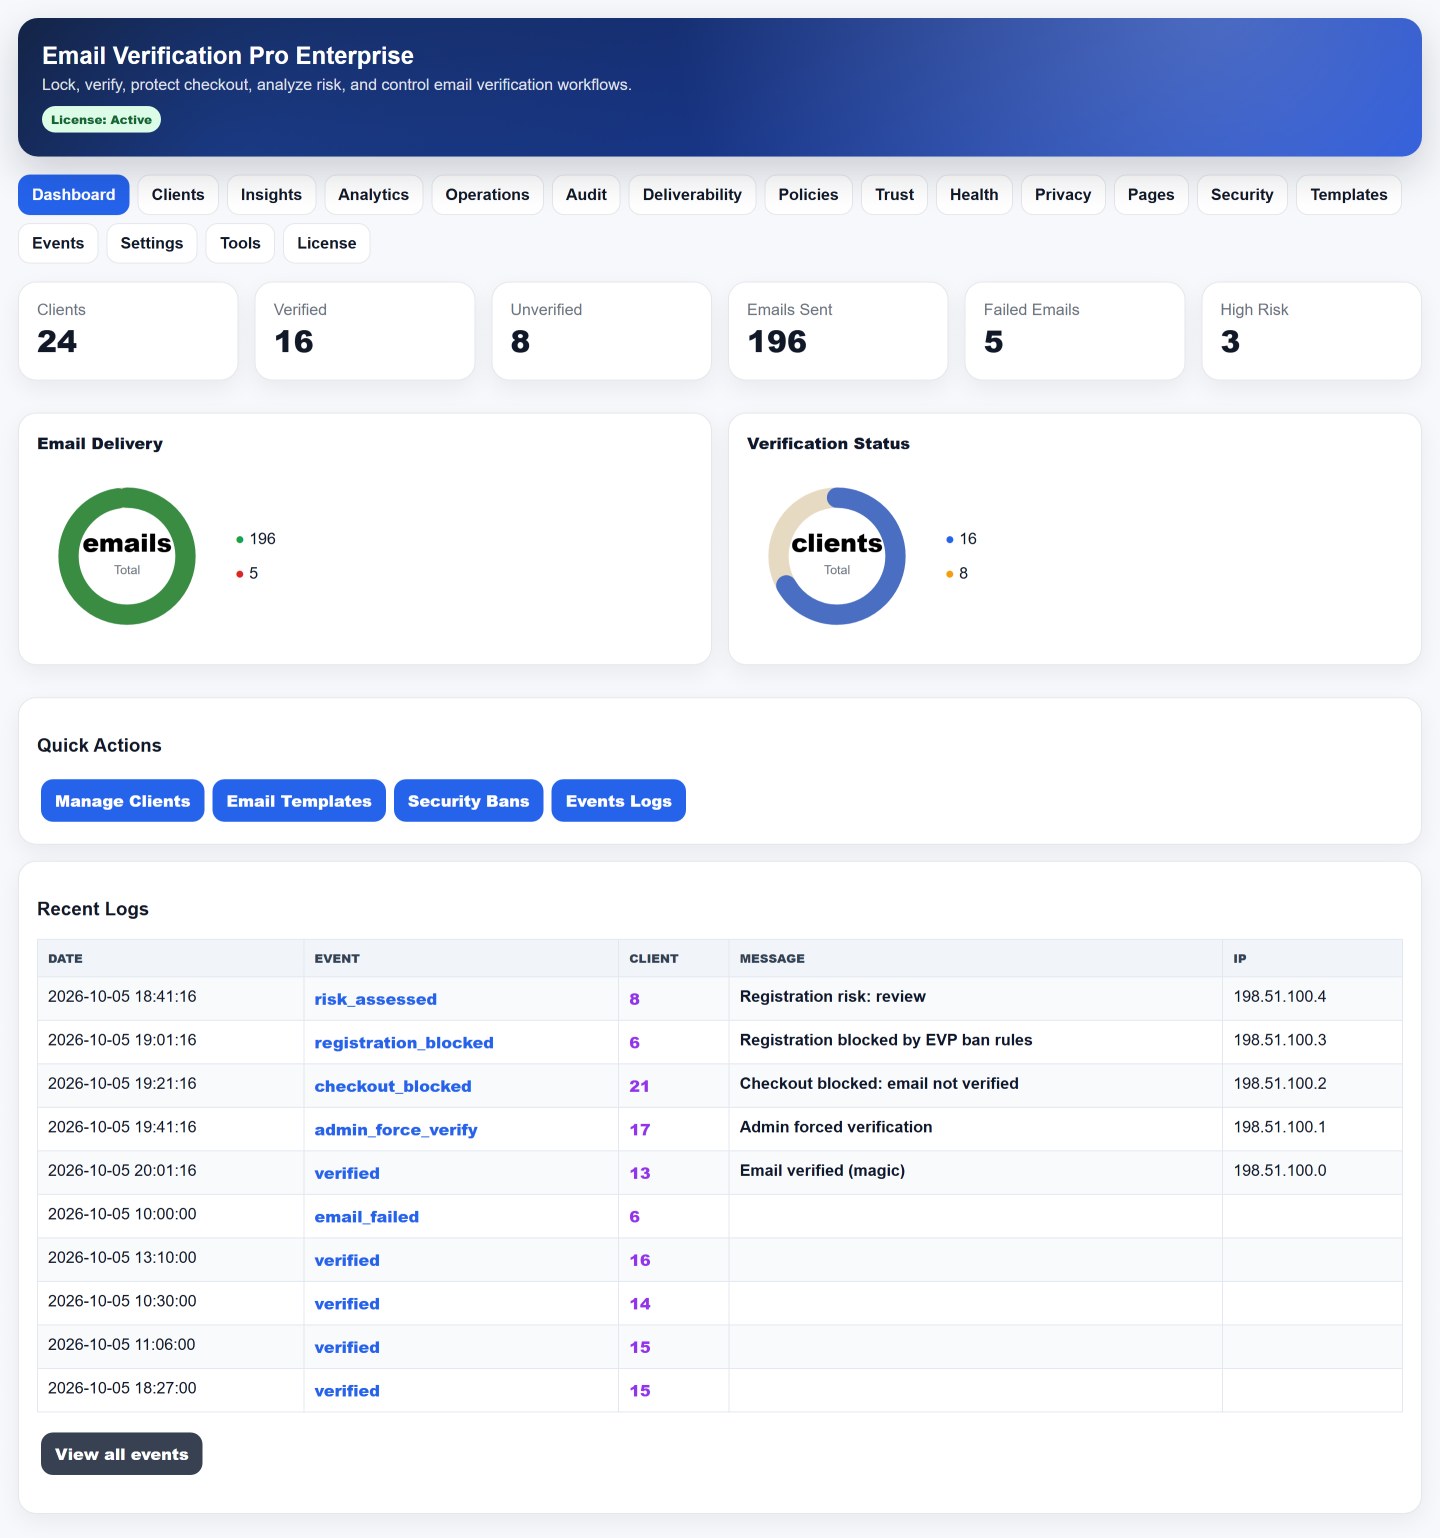
Task: Open the checkout_blocked event link
Action: 393,1086
